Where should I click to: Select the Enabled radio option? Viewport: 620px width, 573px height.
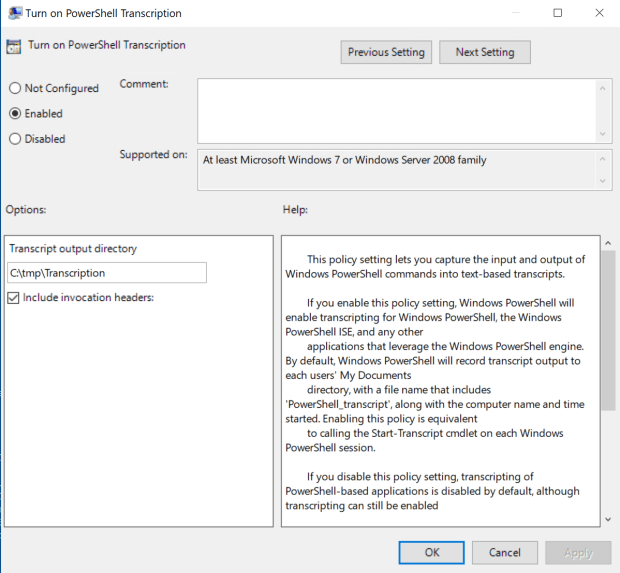15,114
